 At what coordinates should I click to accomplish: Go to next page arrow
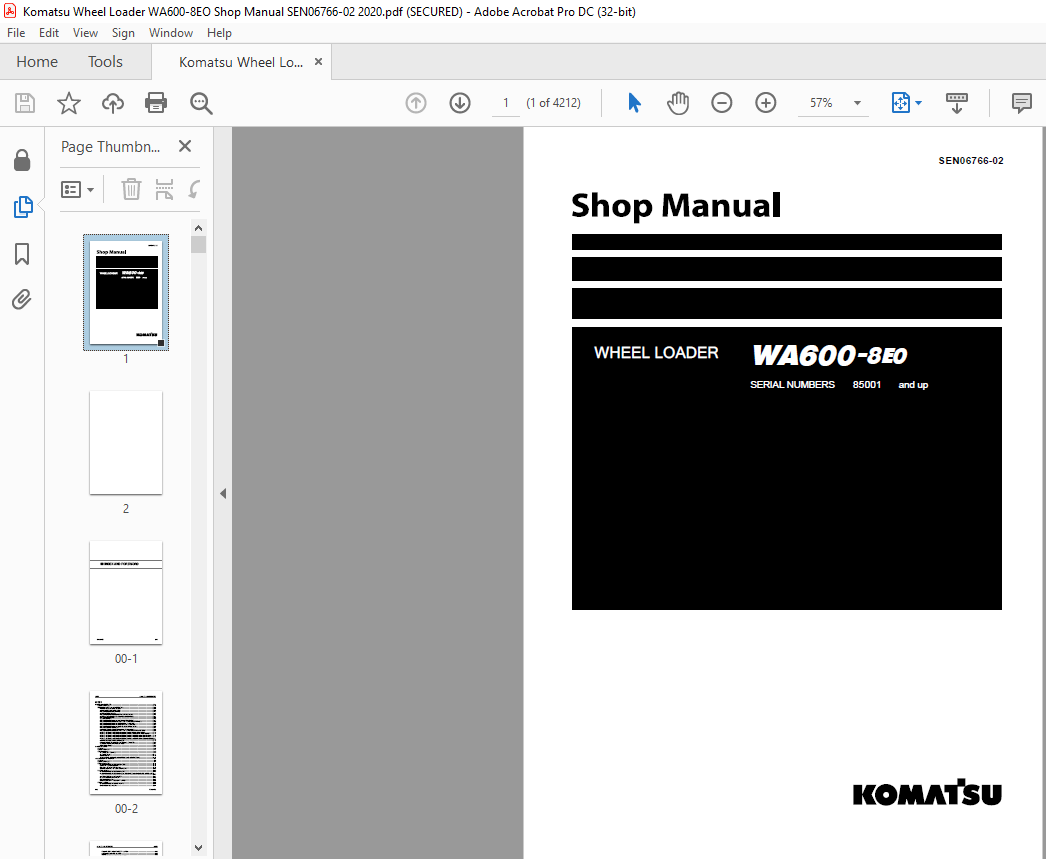pos(460,103)
